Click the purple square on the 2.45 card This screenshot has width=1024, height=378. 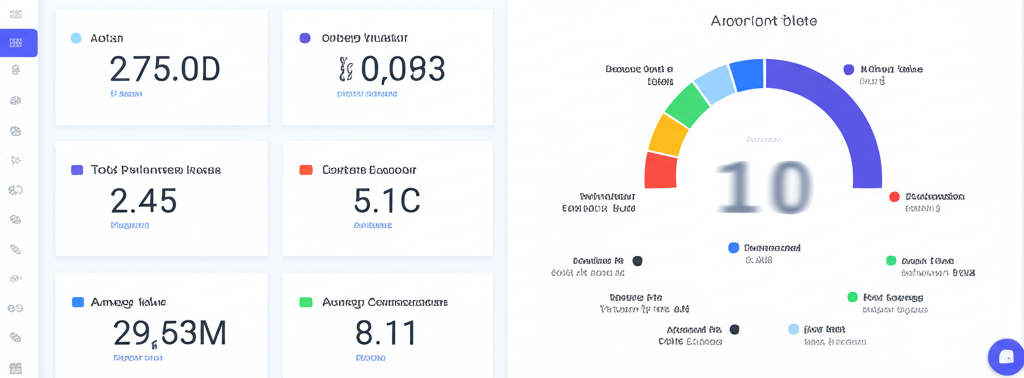tap(77, 170)
